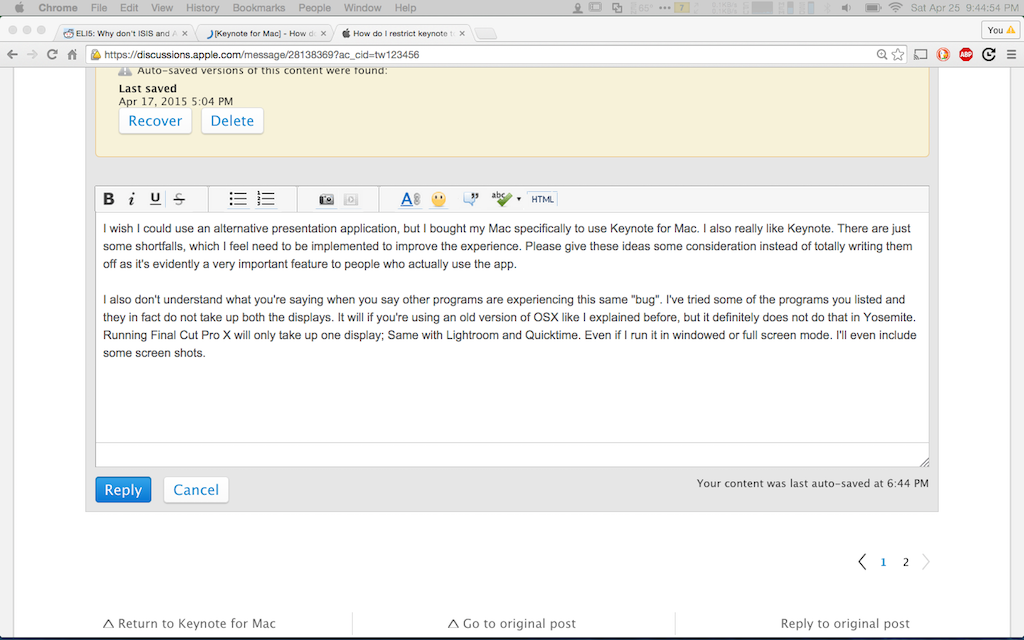Screen dimensions: 1024x640
Task: Delete the auto-saved version
Action: pyautogui.click(x=232, y=121)
